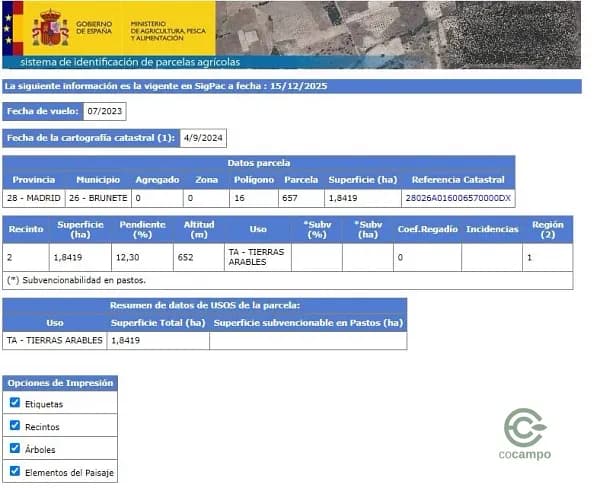
Task: Click the 26 - BRUNETE municipio cell
Action: [x=98, y=198]
